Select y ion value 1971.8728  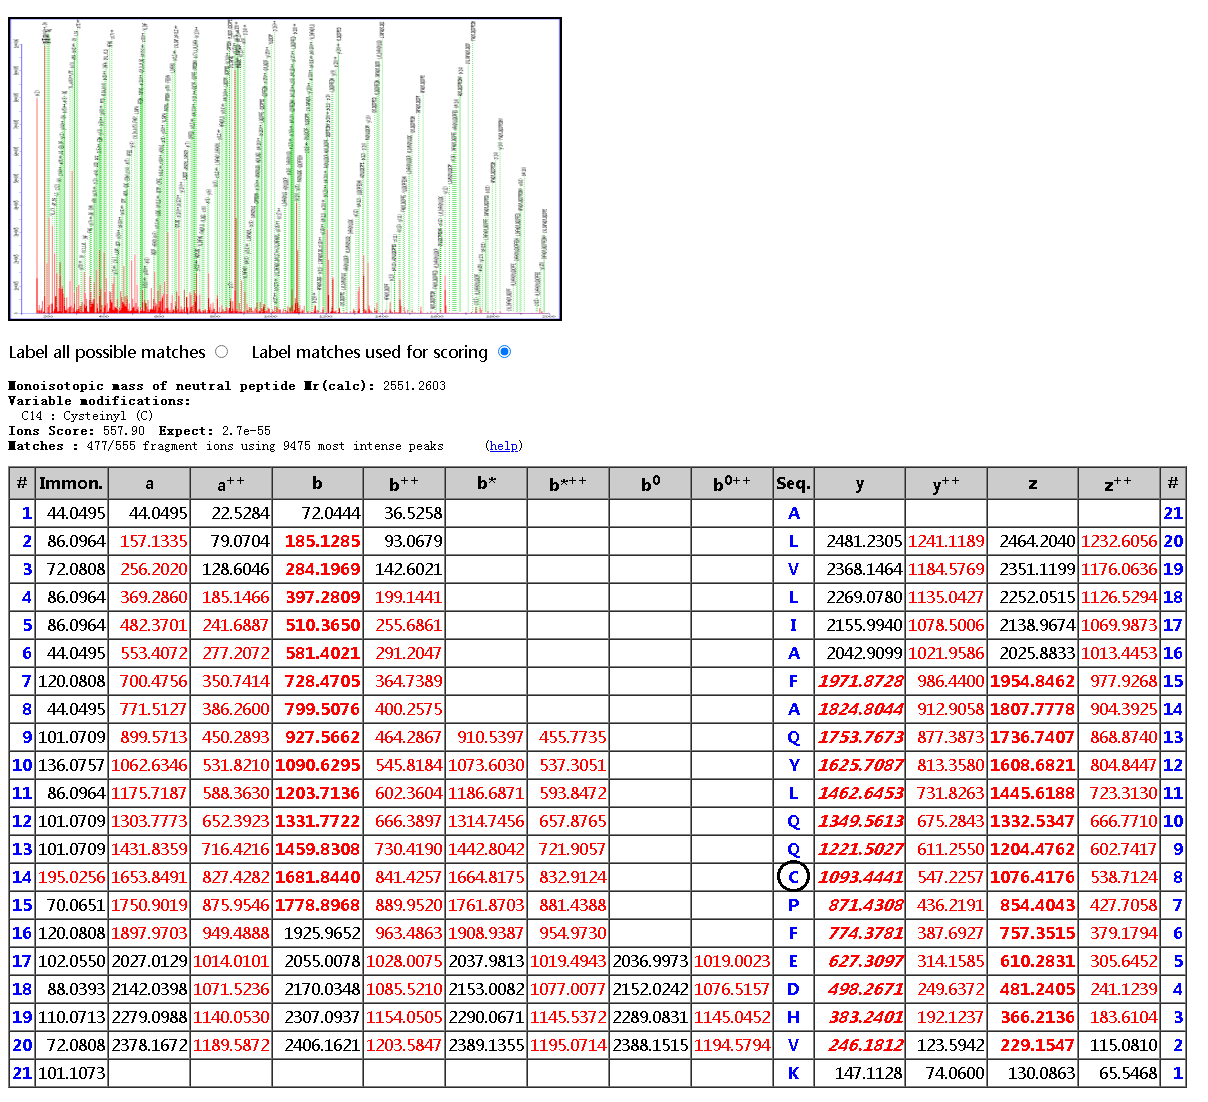click(860, 681)
